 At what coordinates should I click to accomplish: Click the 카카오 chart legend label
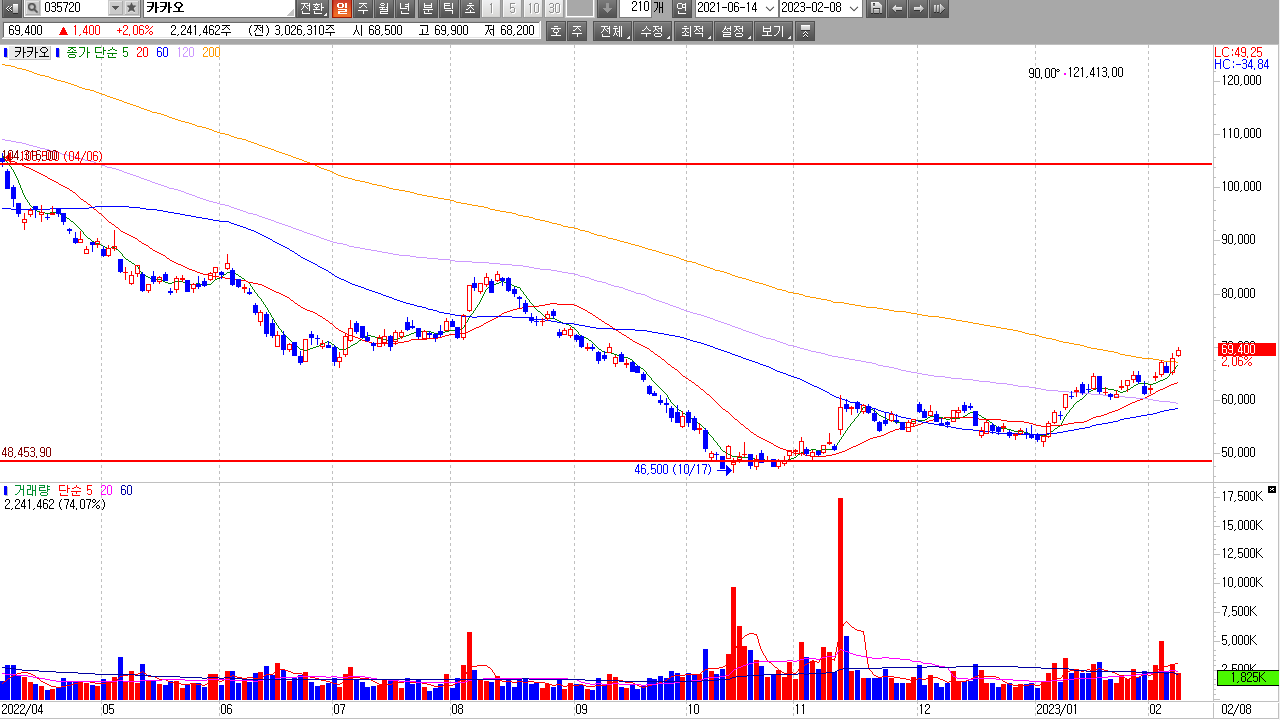point(30,53)
